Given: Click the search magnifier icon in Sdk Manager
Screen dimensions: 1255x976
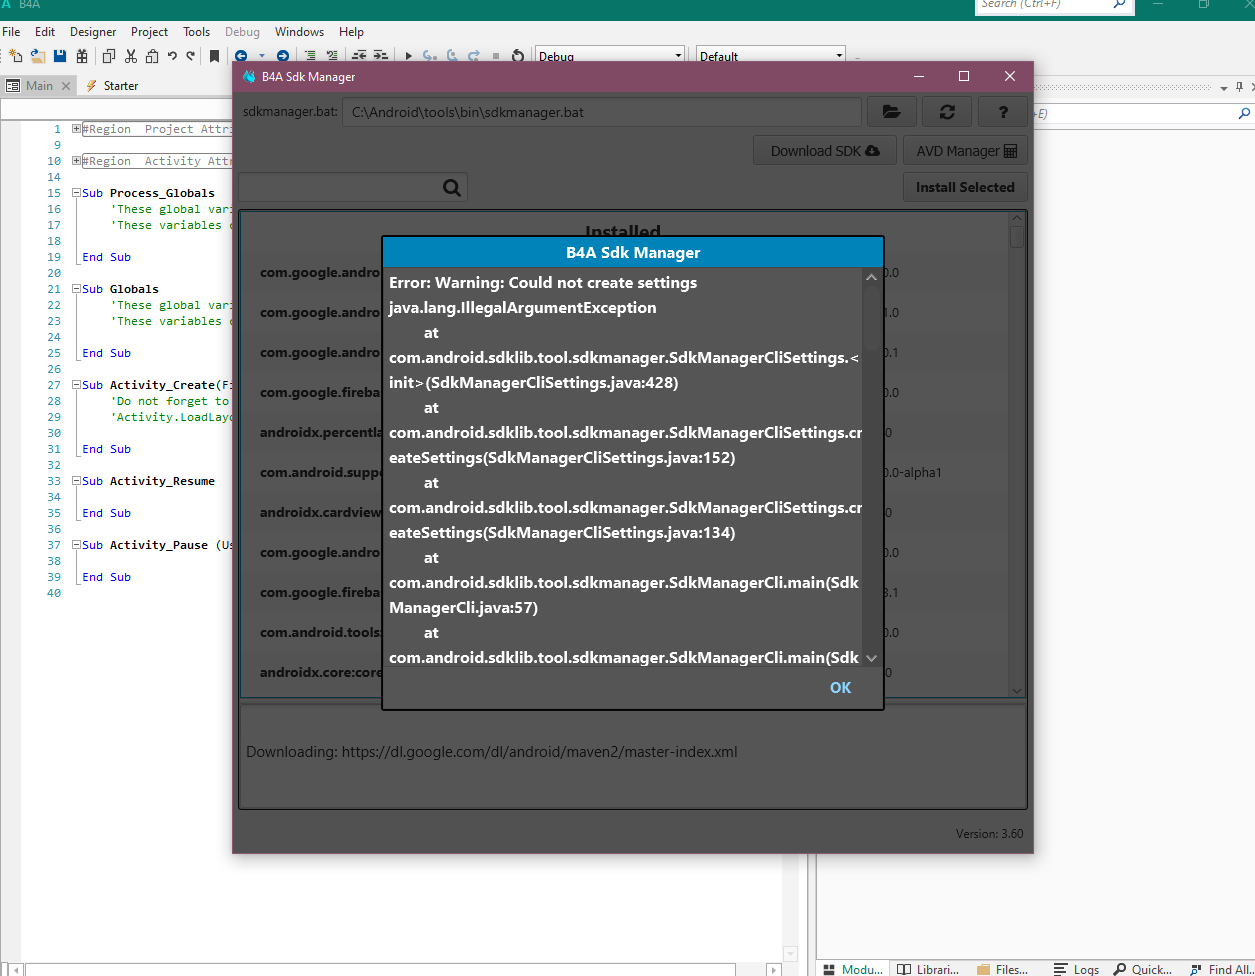Looking at the screenshot, I should [452, 187].
